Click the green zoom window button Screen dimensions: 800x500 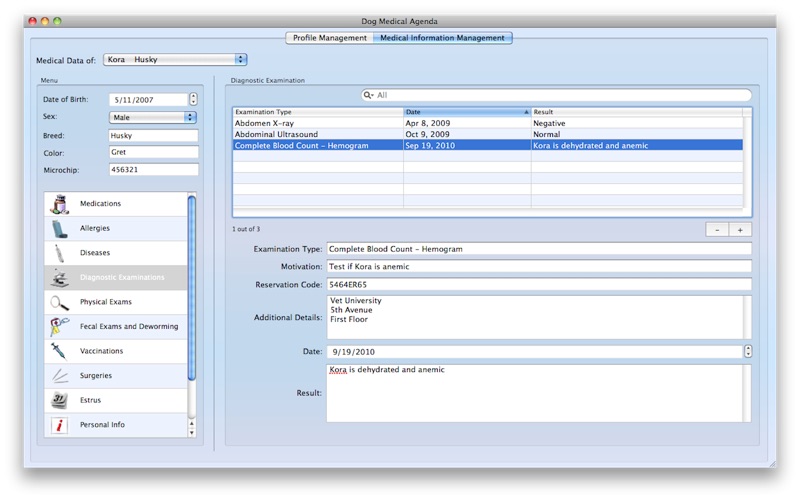tap(57, 21)
